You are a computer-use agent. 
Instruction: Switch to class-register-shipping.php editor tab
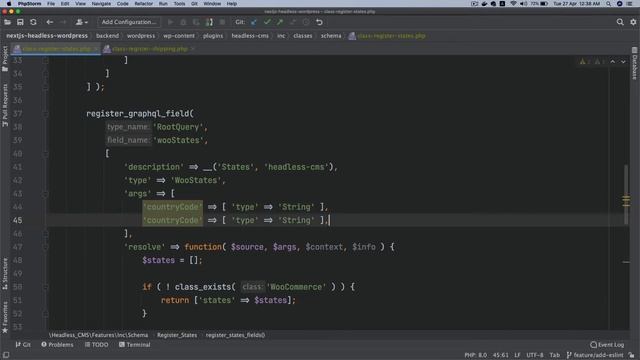point(149,49)
